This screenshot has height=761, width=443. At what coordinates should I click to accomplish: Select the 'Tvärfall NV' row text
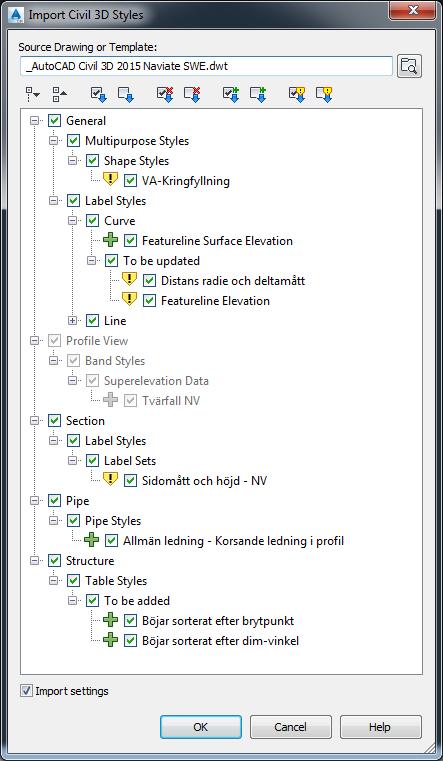[x=171, y=401]
